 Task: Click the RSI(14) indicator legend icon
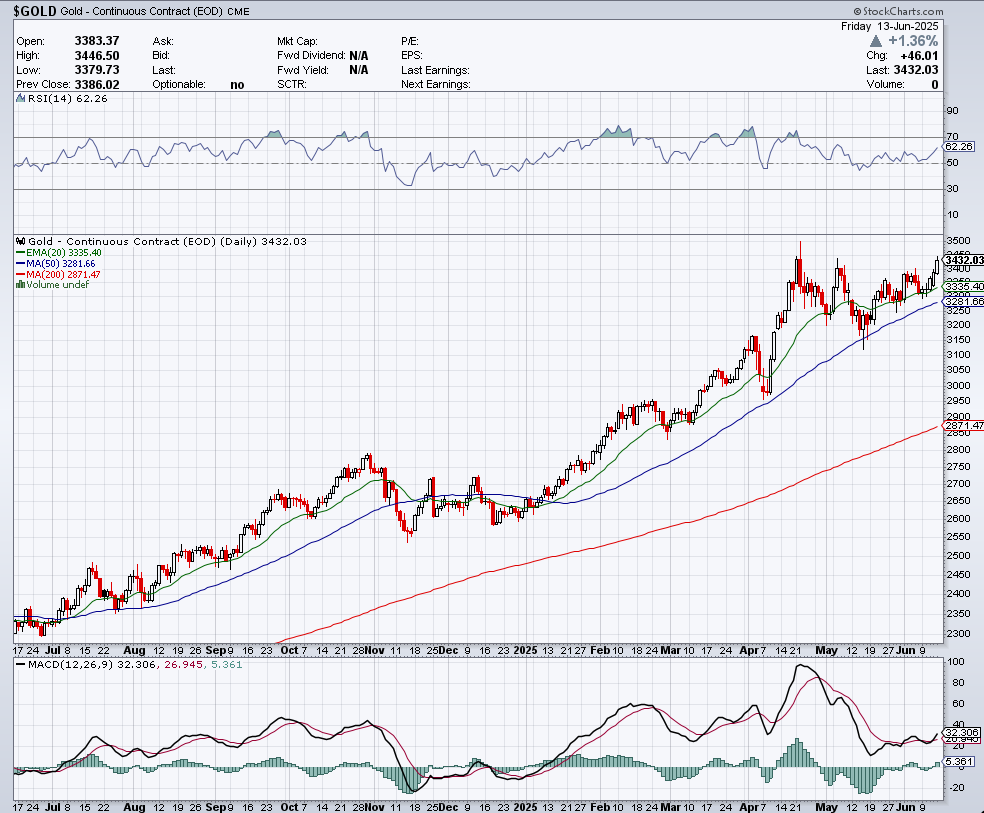pyautogui.click(x=20, y=98)
